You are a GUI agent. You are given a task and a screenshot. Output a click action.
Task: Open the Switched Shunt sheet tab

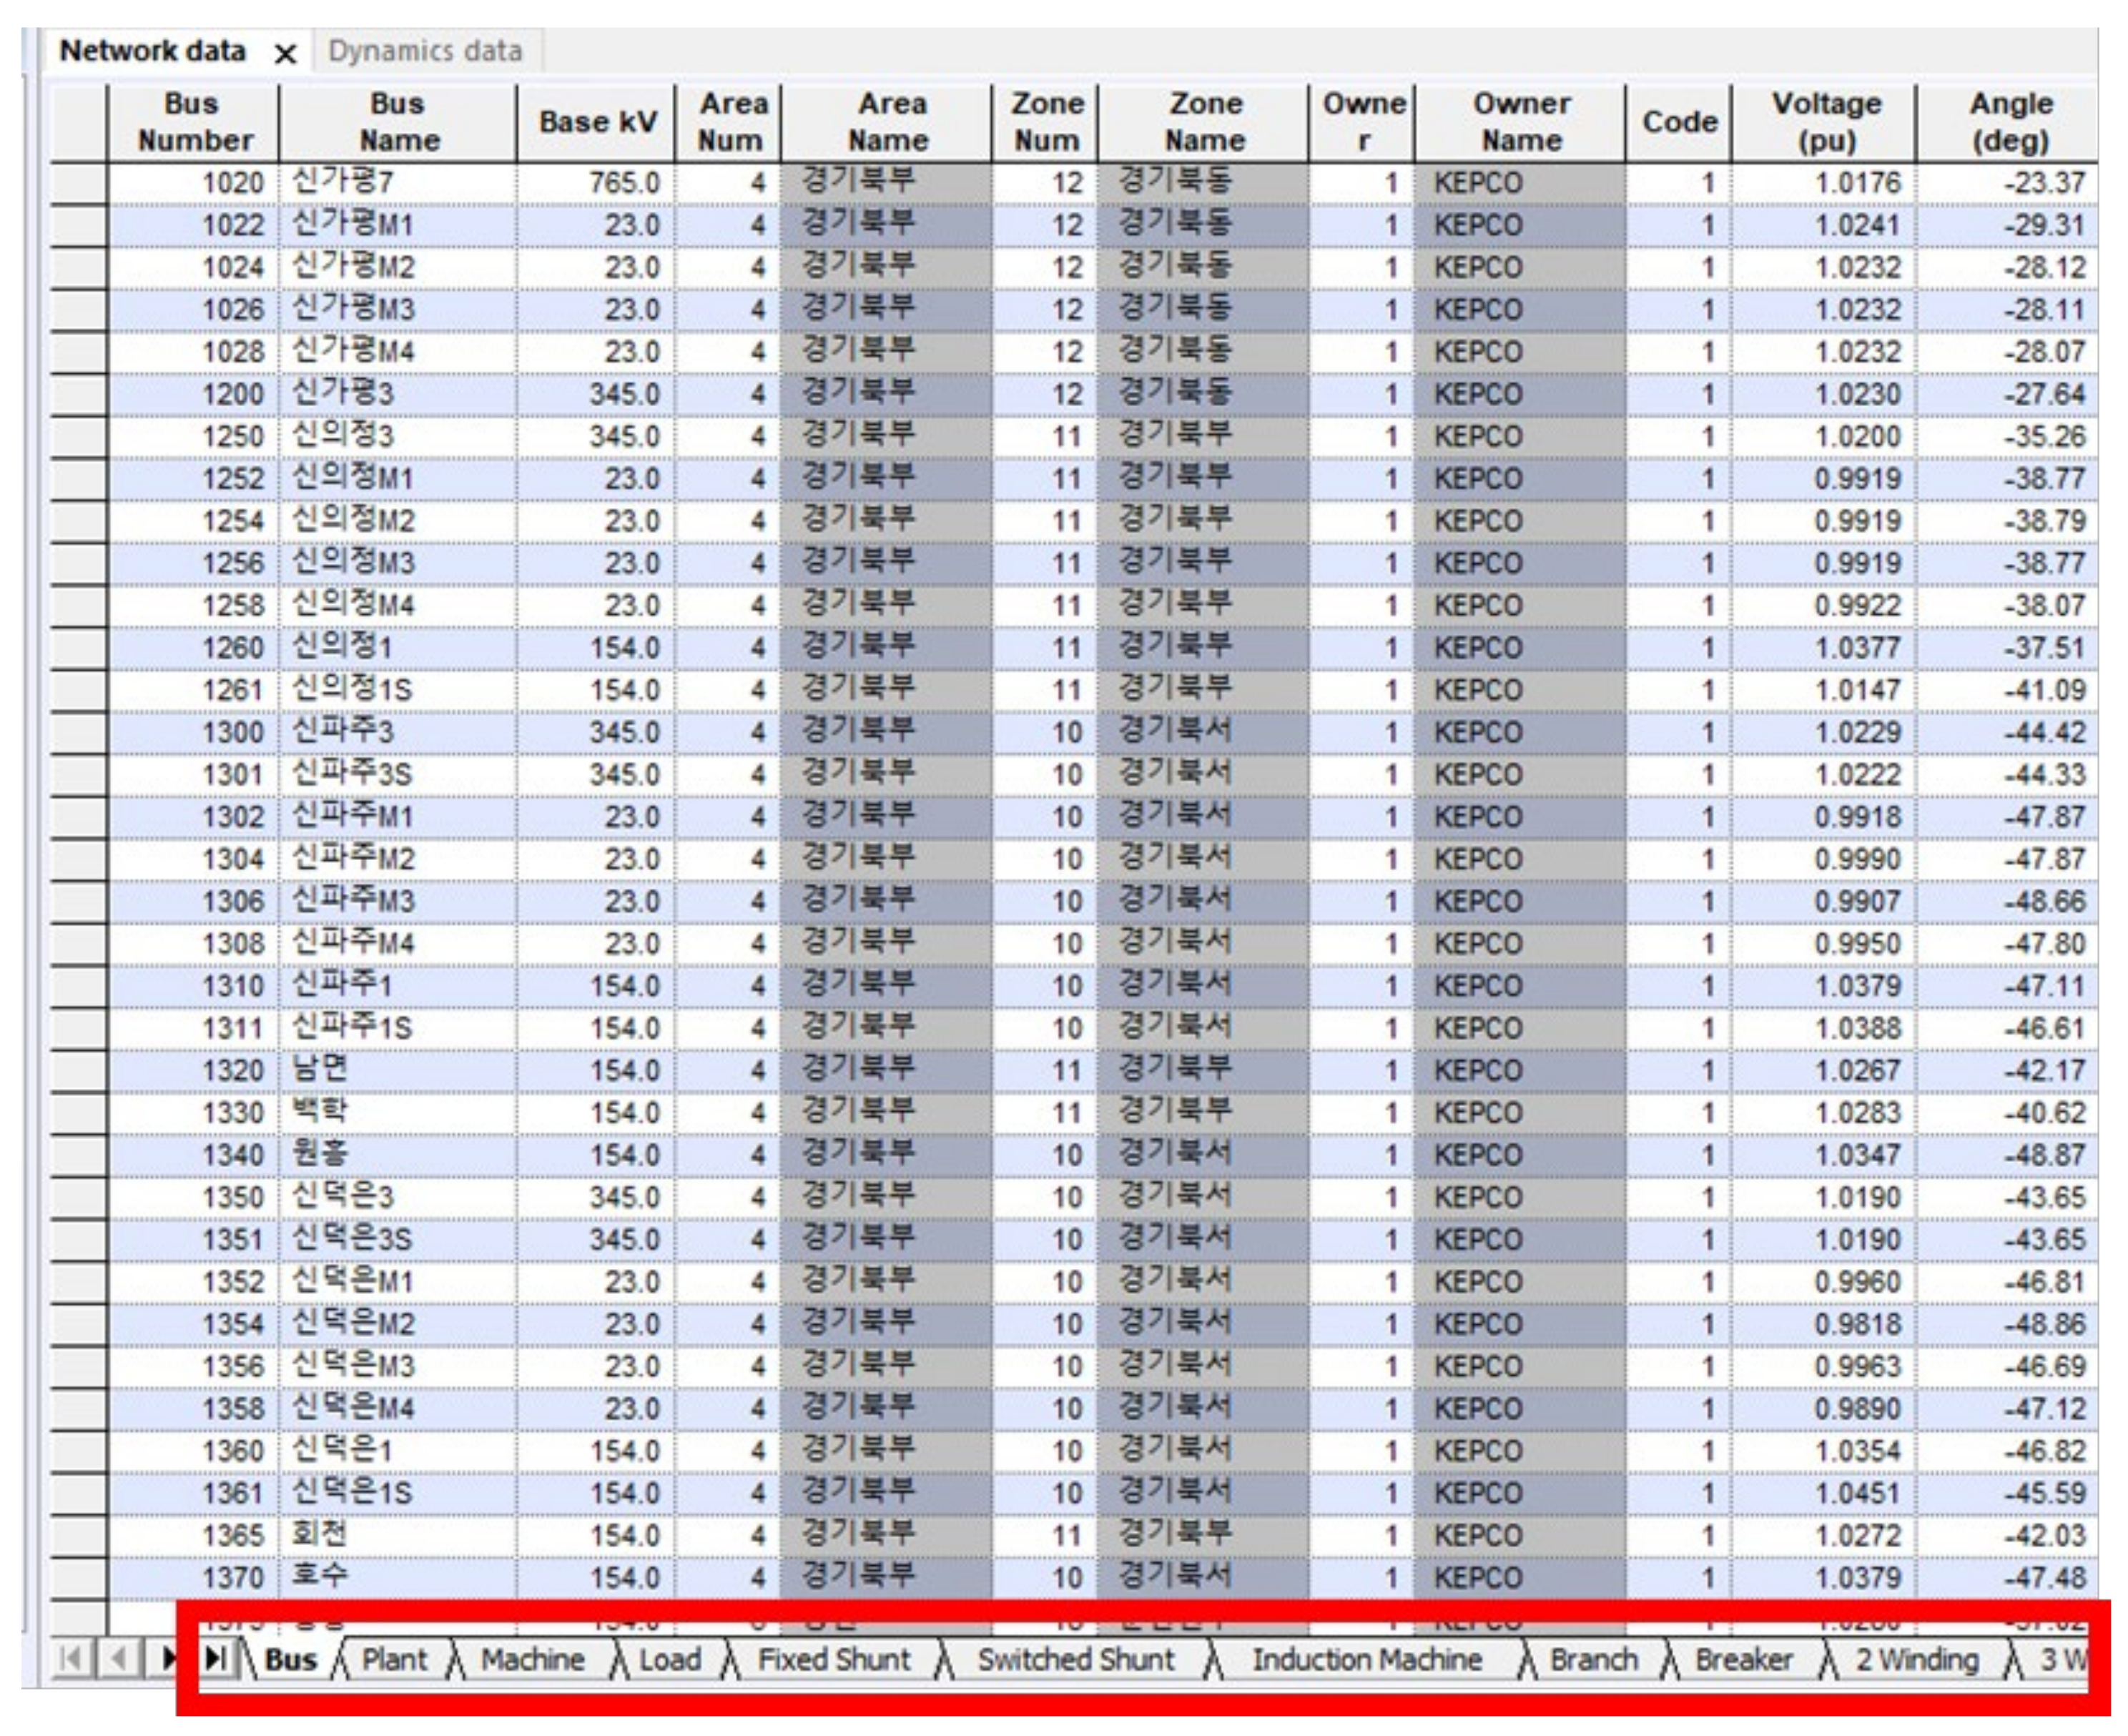pyautogui.click(x=1076, y=1660)
